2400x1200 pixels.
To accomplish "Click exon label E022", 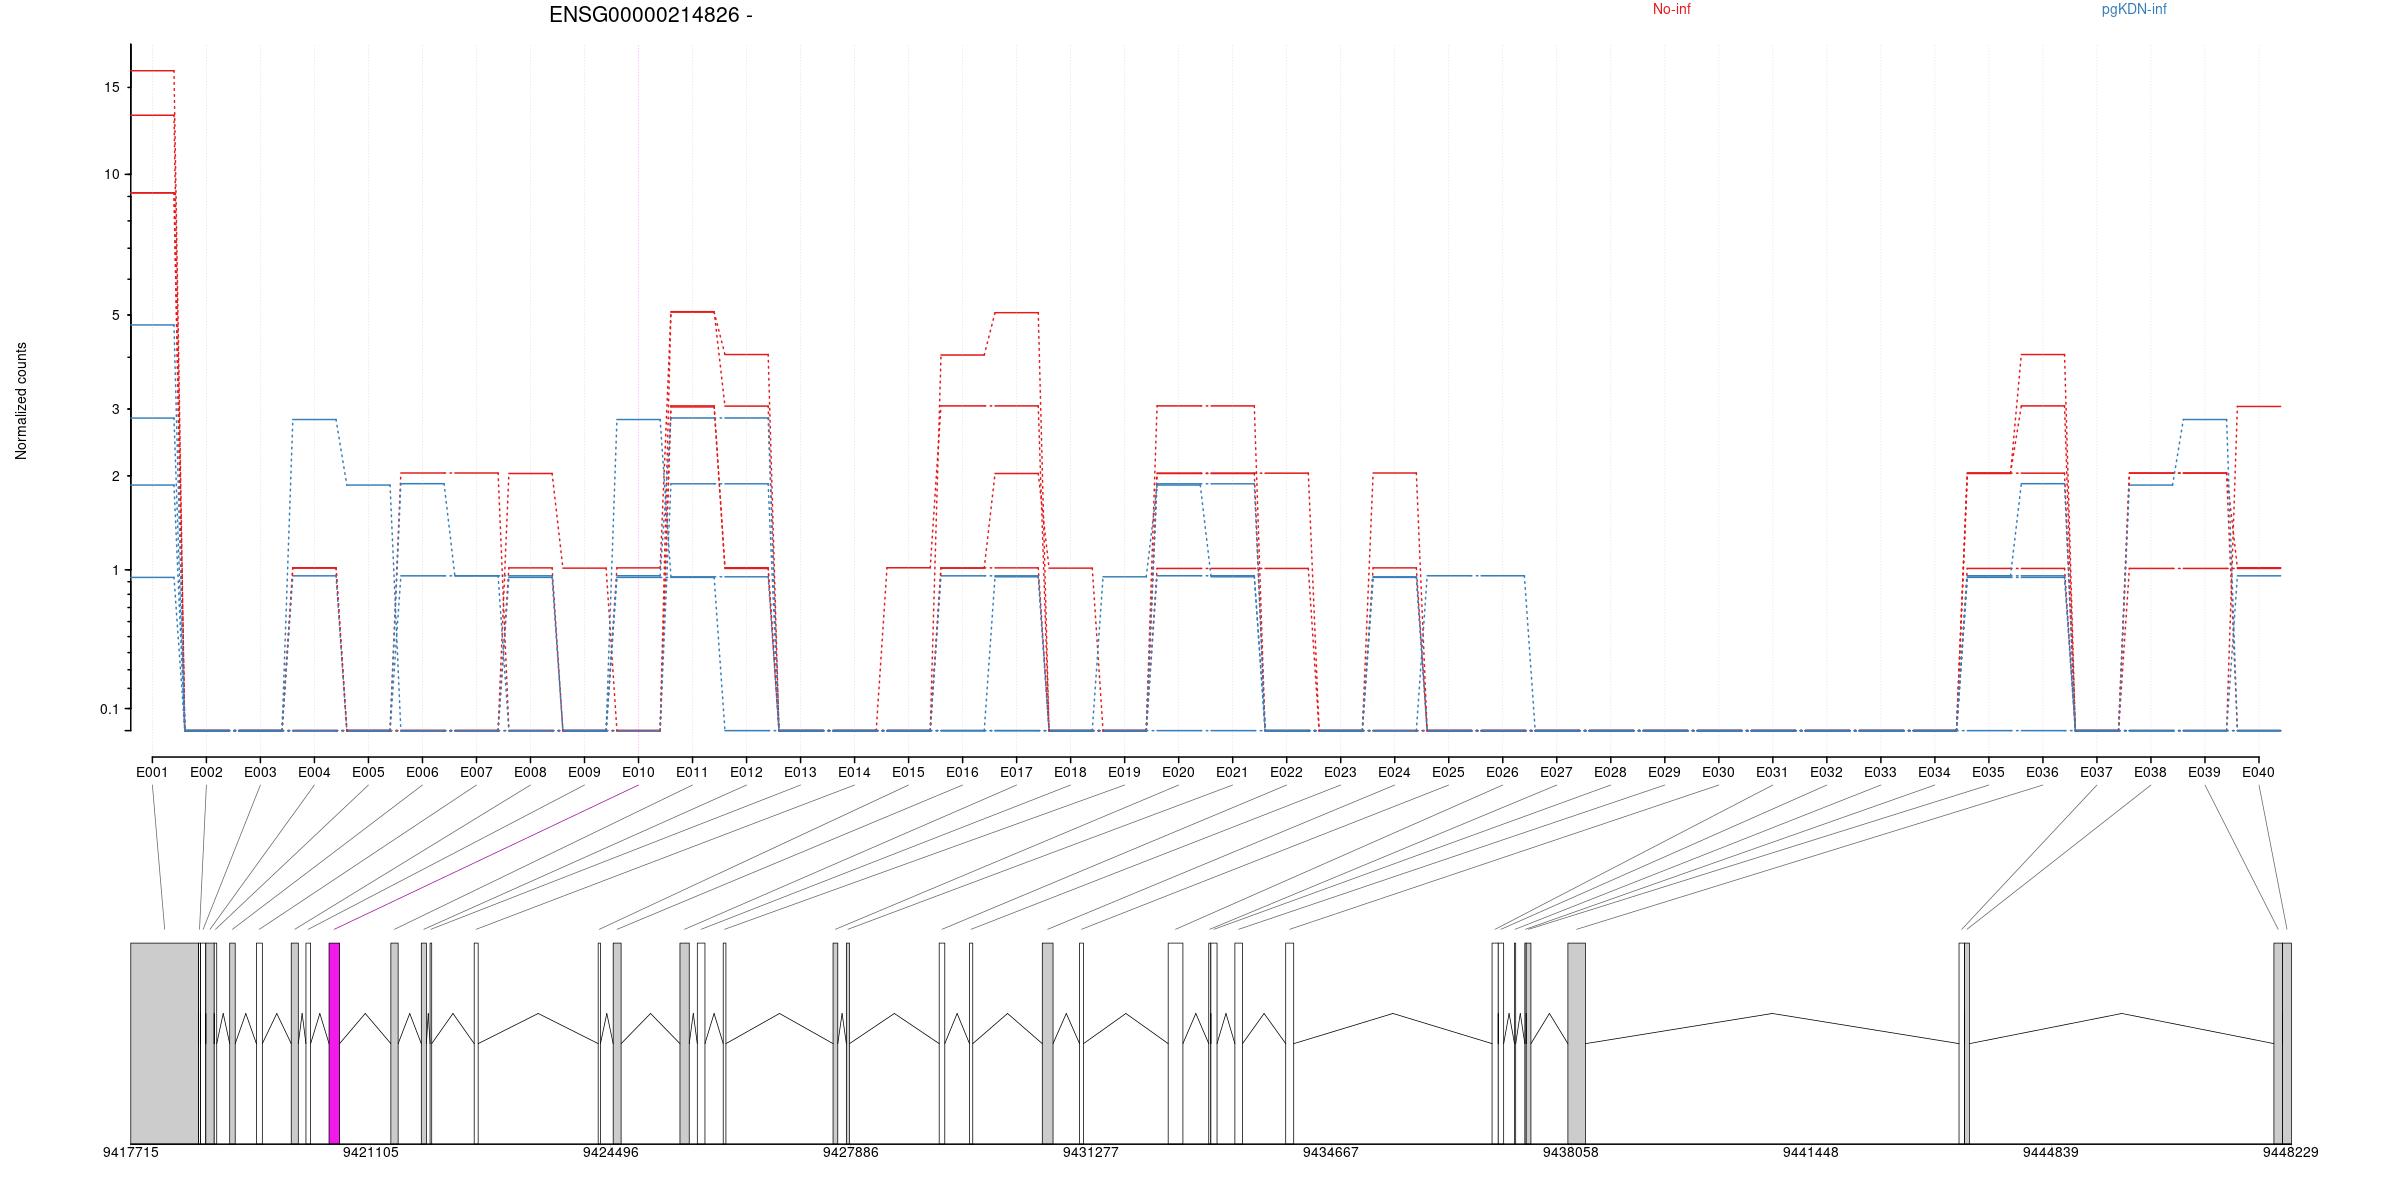I will pyautogui.click(x=1286, y=772).
